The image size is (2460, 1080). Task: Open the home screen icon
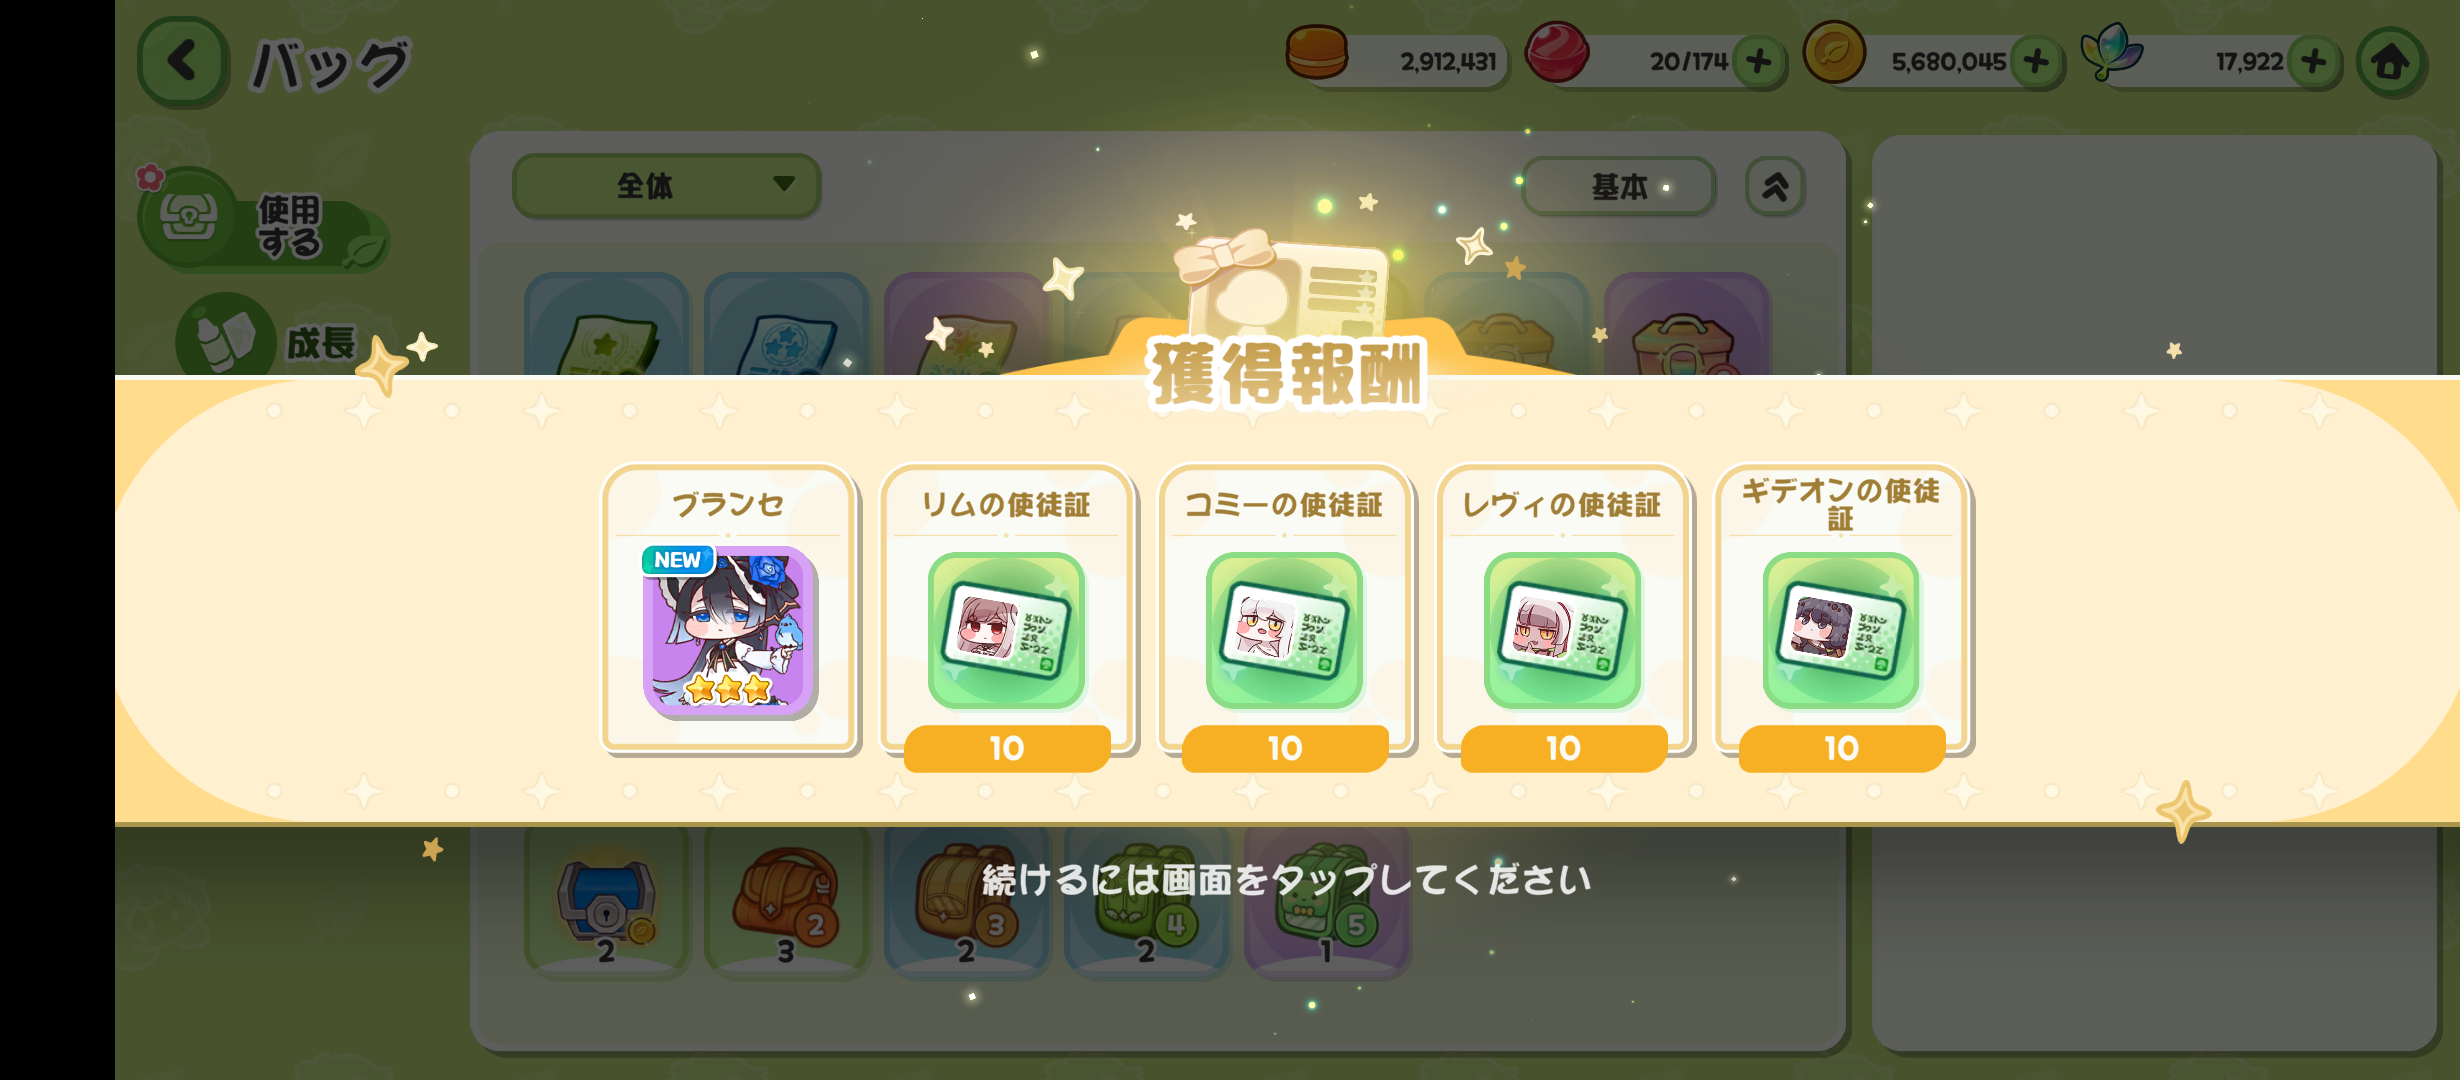tap(2391, 62)
